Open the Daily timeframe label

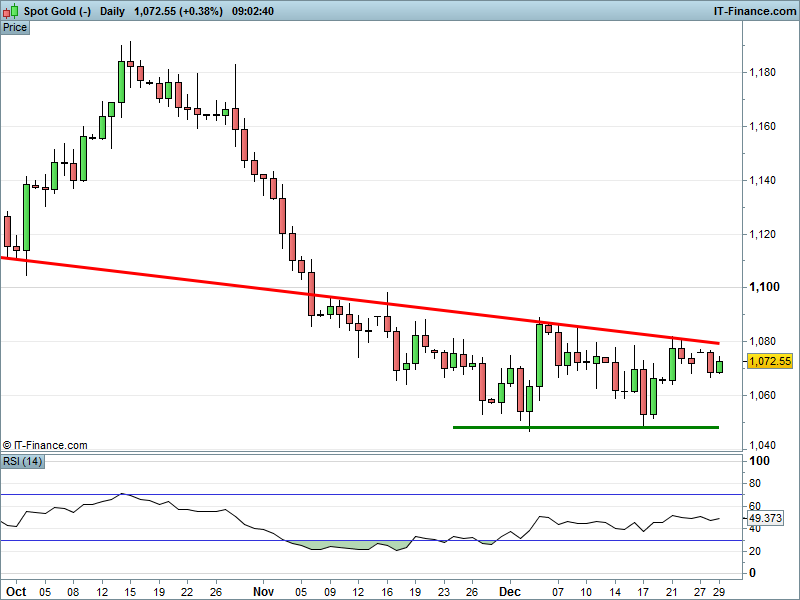coord(113,11)
